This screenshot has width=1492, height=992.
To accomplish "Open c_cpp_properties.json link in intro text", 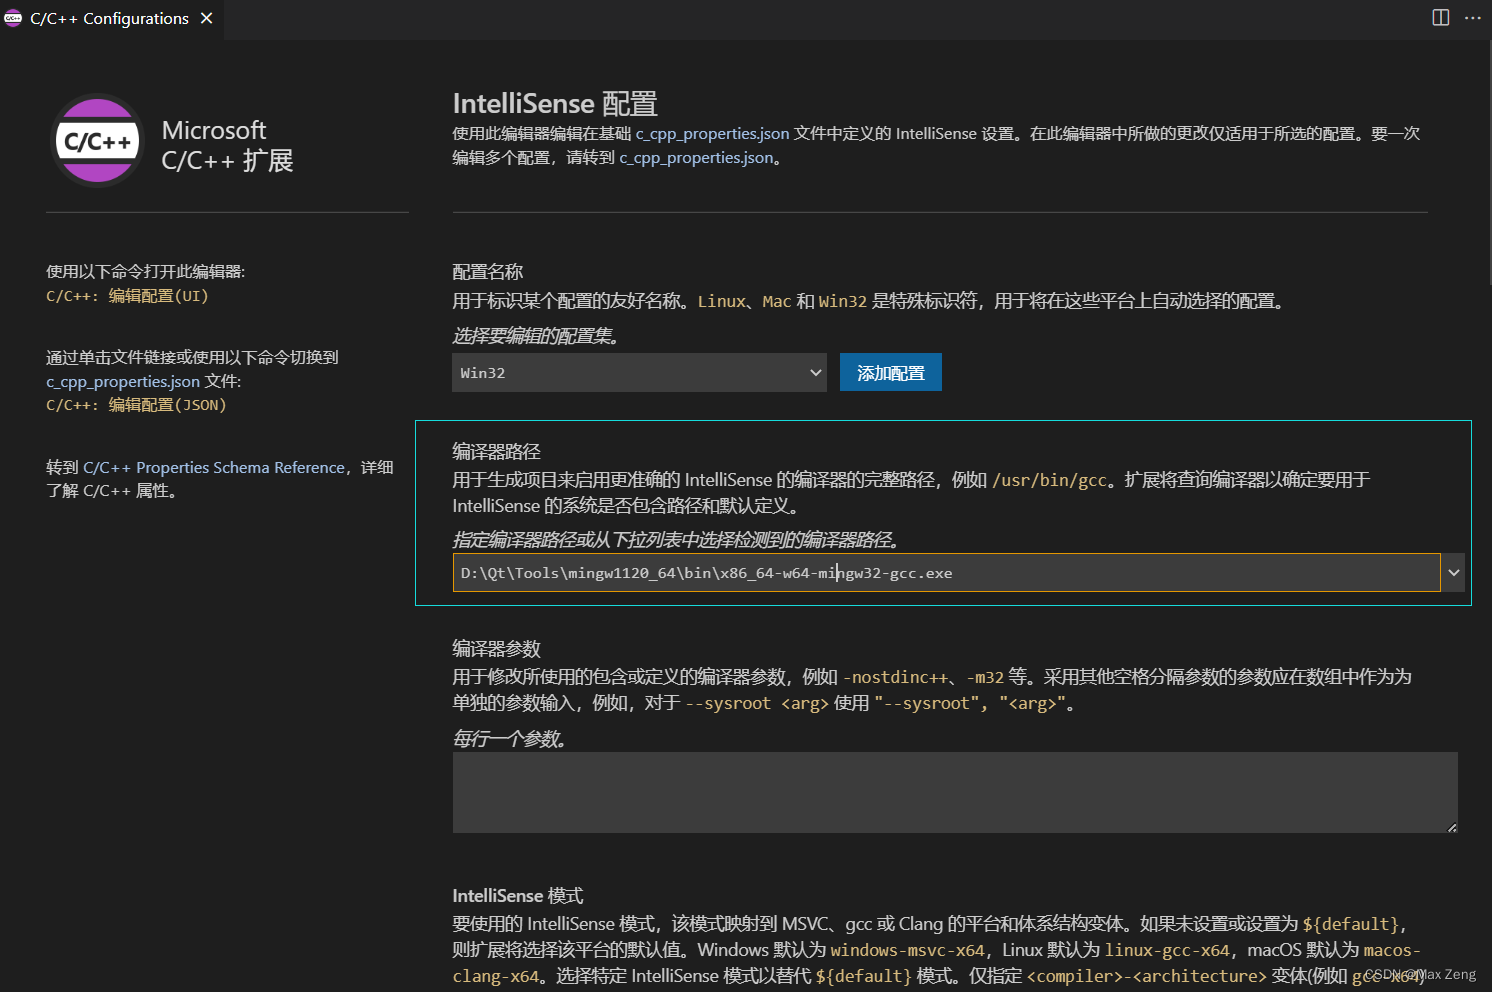I will tap(712, 134).
